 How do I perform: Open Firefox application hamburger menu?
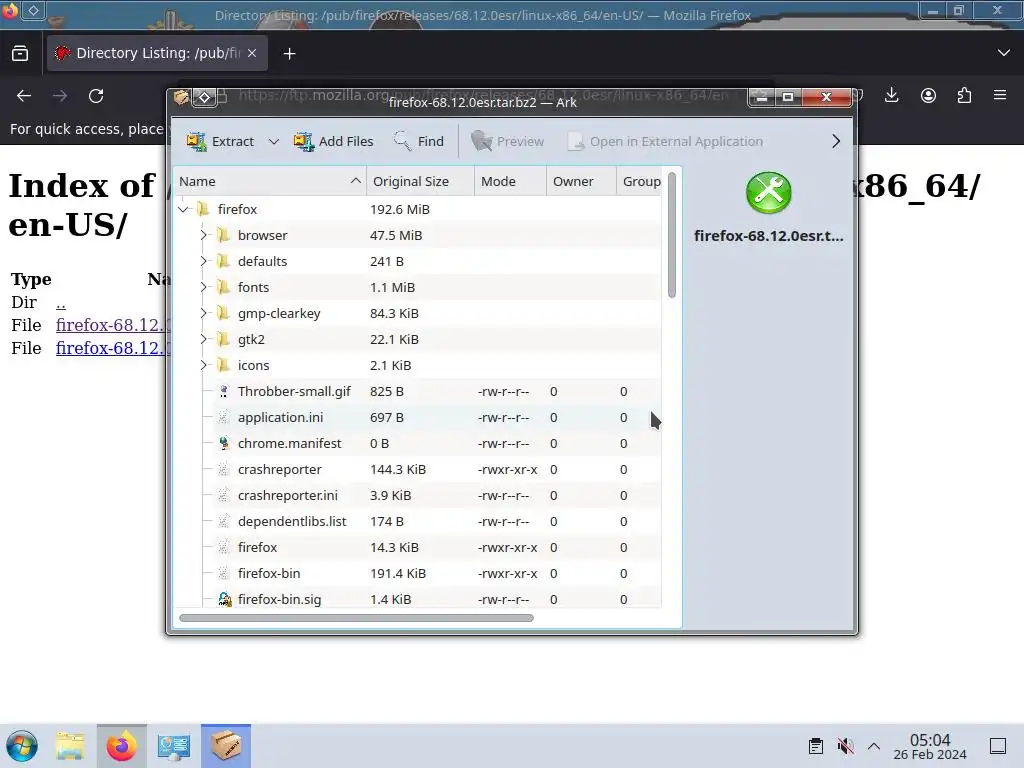1000,96
